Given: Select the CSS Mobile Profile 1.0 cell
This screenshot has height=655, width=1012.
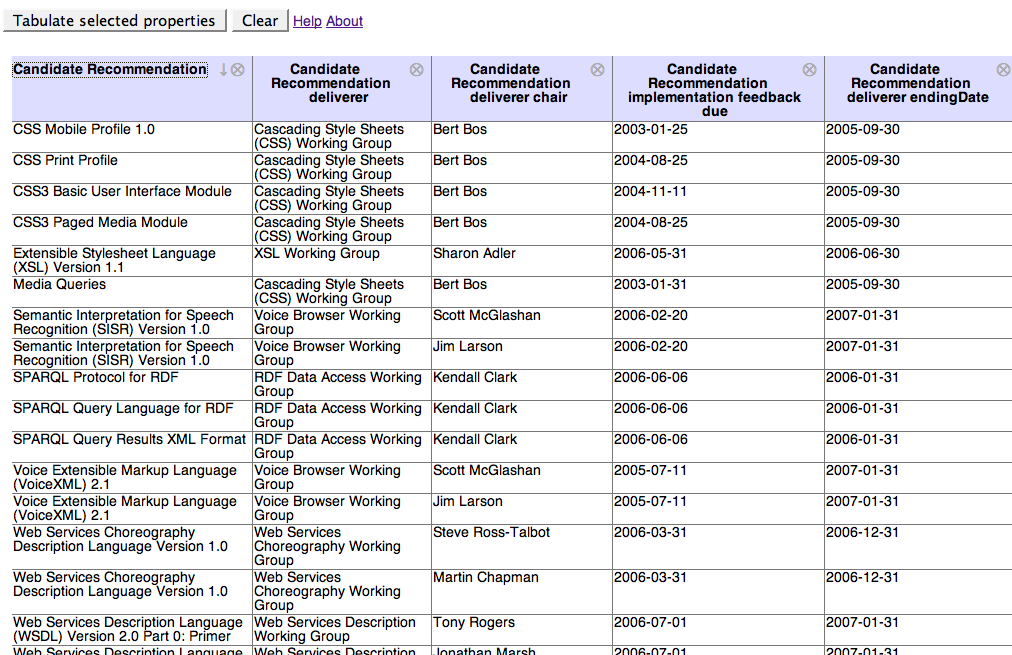Looking at the screenshot, I should point(84,130).
